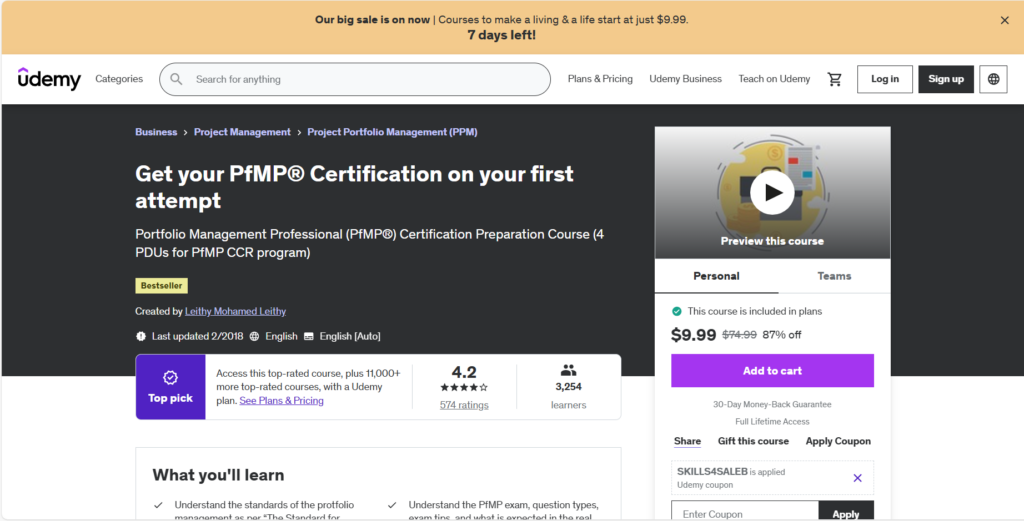
Task: Click the coupon Apply button
Action: pos(846,512)
